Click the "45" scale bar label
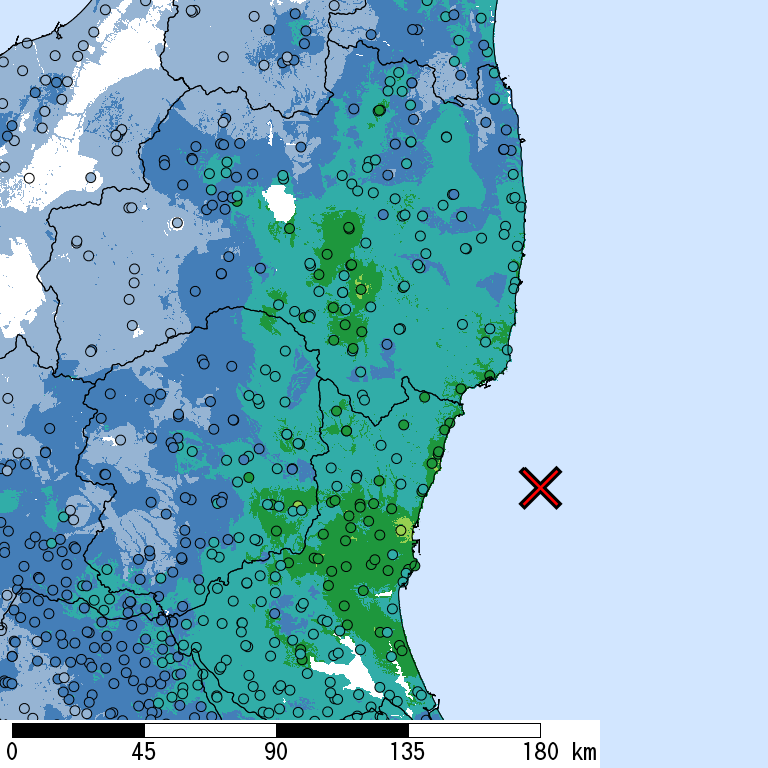768x768 pixels. [144, 752]
